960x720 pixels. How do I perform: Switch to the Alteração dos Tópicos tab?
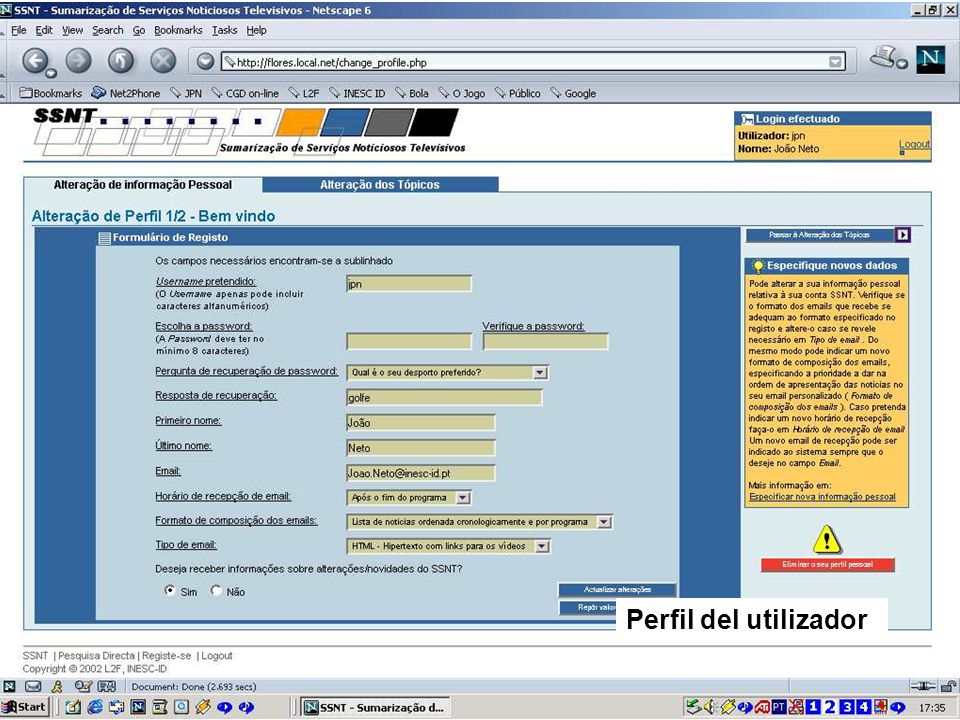click(x=380, y=184)
